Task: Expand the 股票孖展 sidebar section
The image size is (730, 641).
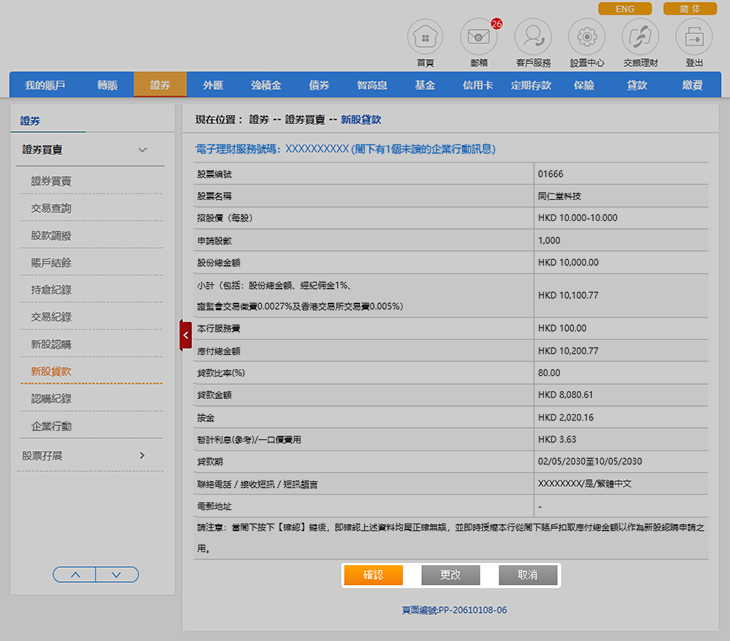Action: point(142,456)
